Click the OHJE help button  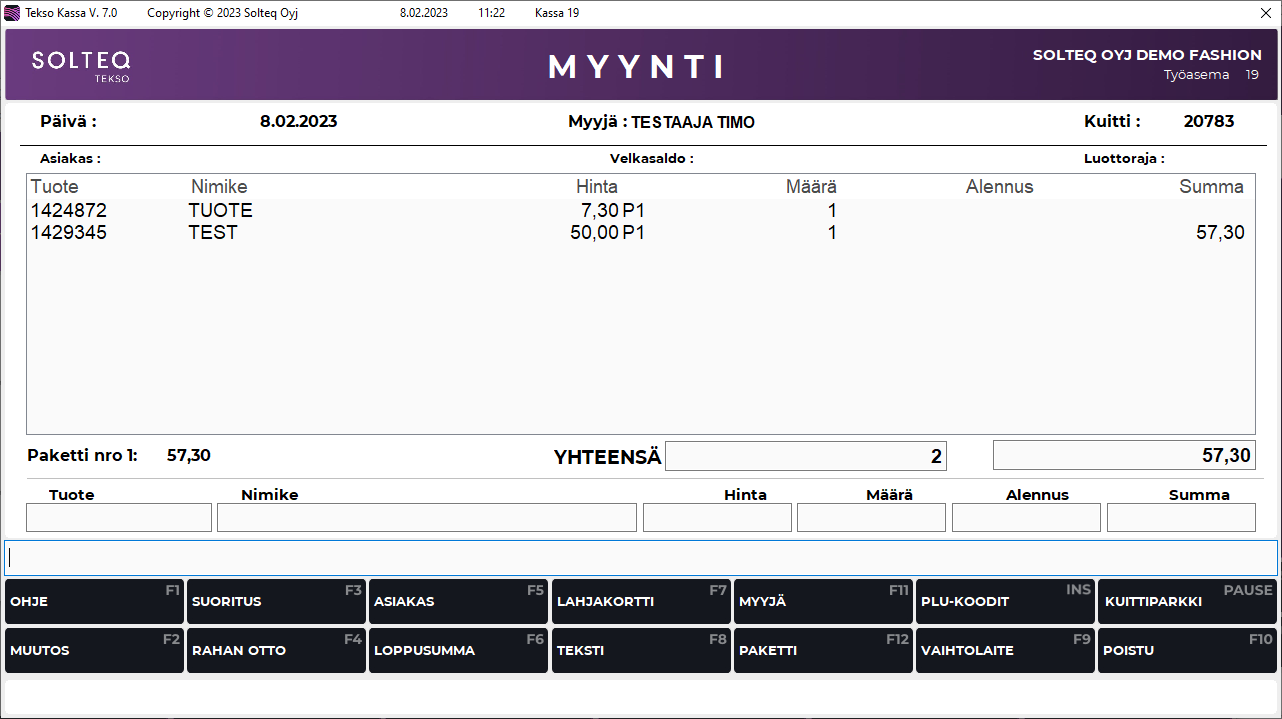(x=94, y=602)
